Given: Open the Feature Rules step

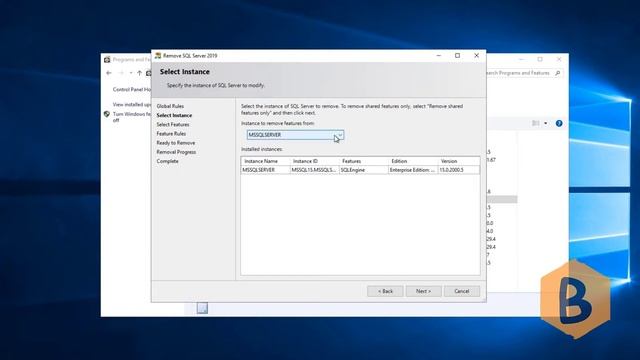Looking at the screenshot, I should [x=171, y=134].
